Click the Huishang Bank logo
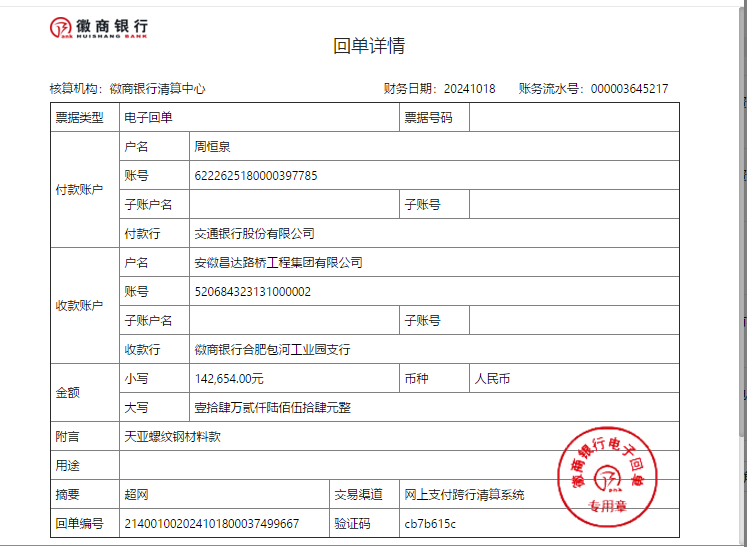Screen dimensions: 747x547 pos(99,27)
